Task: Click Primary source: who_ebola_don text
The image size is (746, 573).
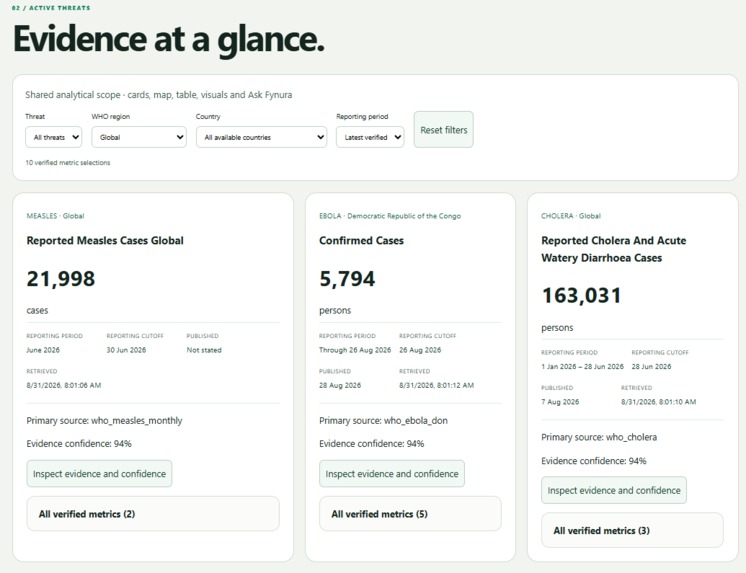Action: 383,421
